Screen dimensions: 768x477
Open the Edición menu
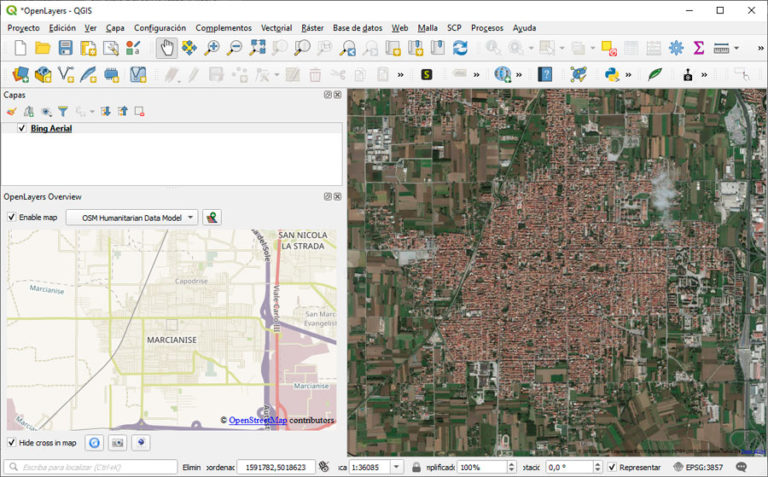(62, 28)
